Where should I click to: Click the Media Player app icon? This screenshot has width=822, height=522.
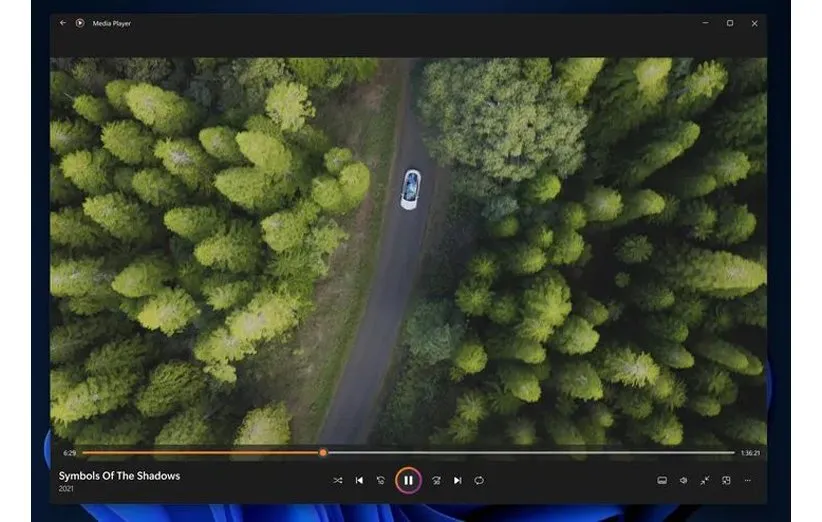(x=80, y=23)
